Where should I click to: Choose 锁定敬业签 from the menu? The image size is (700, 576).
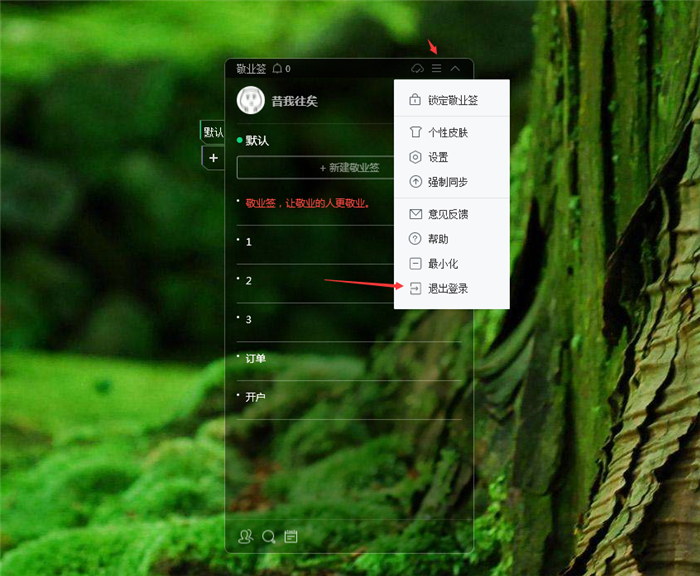[452, 100]
